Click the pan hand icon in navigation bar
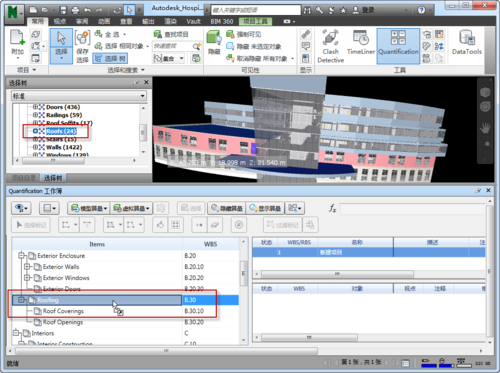Image resolution: width=500 pixels, height=373 pixels. point(485,128)
